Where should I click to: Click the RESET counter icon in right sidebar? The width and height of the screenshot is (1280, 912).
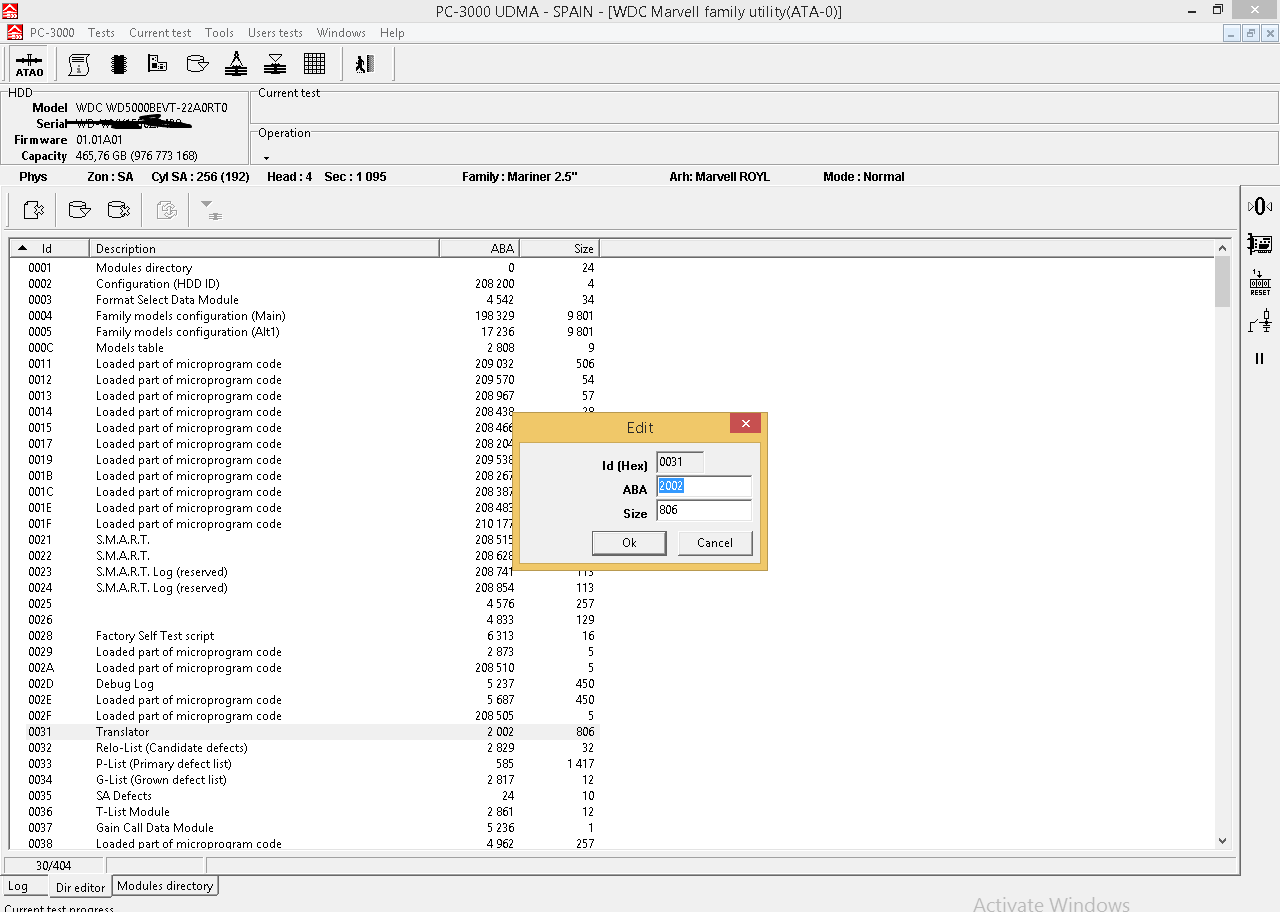[x=1260, y=283]
